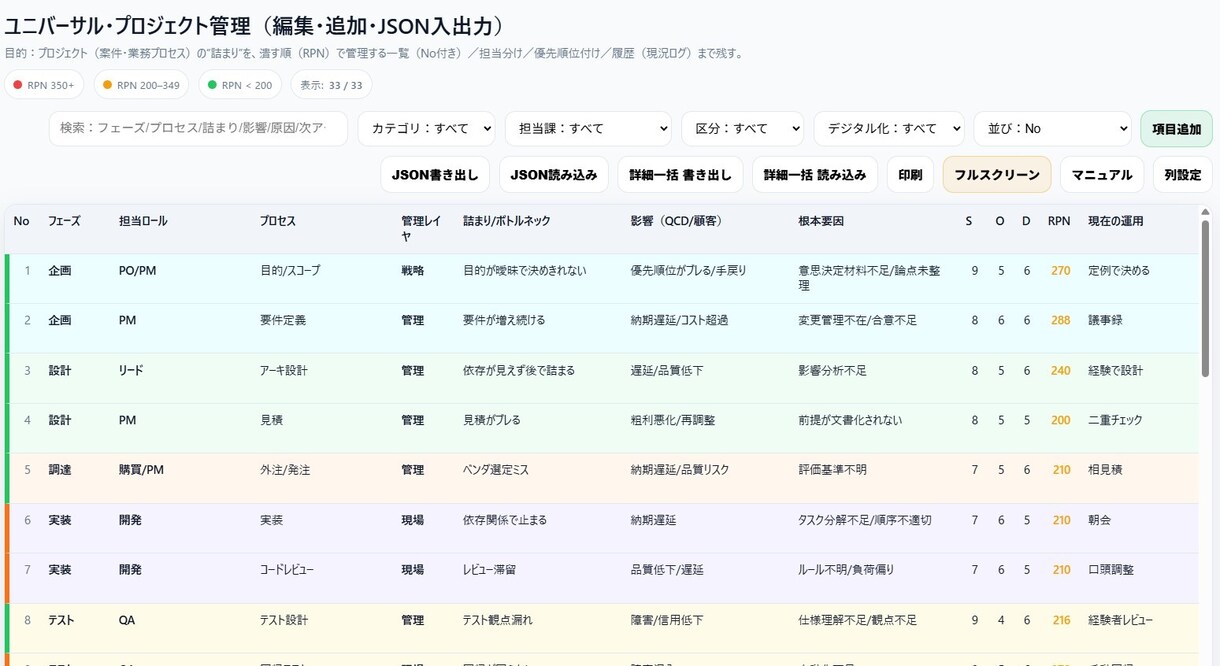The width and height of the screenshot is (1220, 666).
Task: Select row 4 cell 見積
Action: pyautogui.click(x=272, y=421)
